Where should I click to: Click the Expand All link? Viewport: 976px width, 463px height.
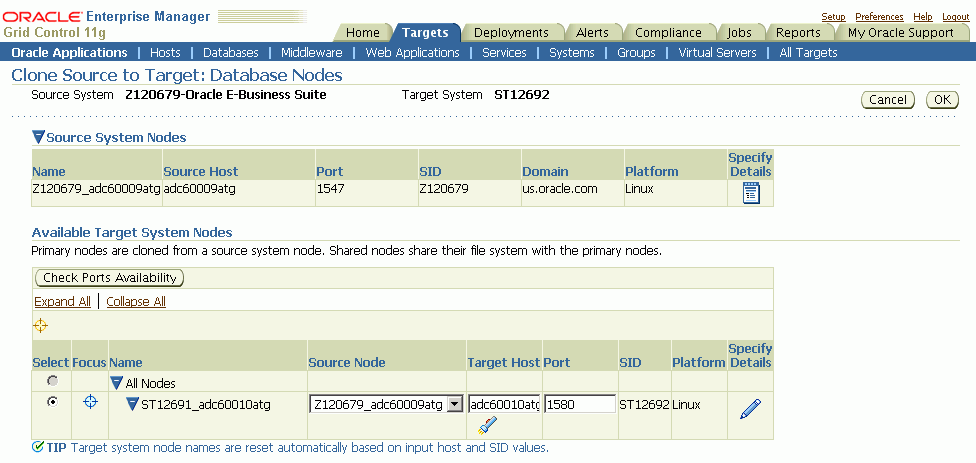[x=62, y=302]
